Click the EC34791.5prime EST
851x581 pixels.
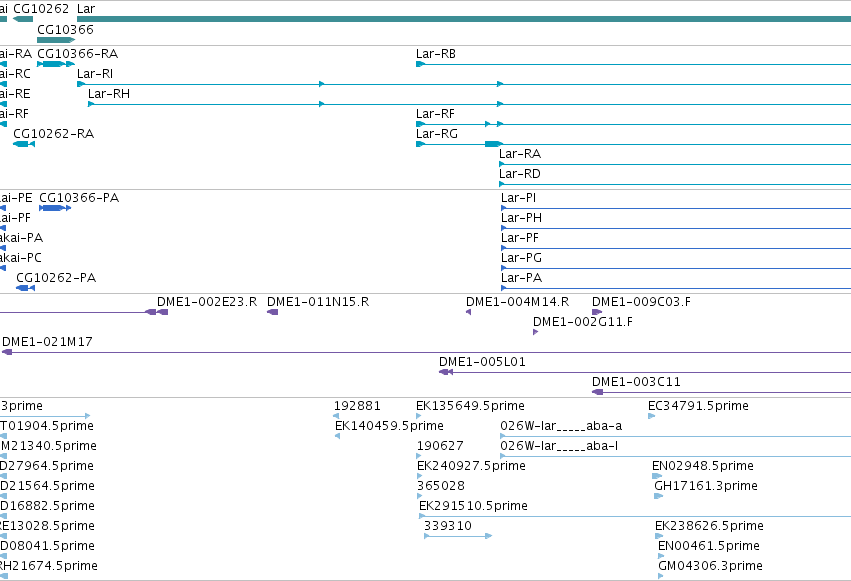[651, 416]
